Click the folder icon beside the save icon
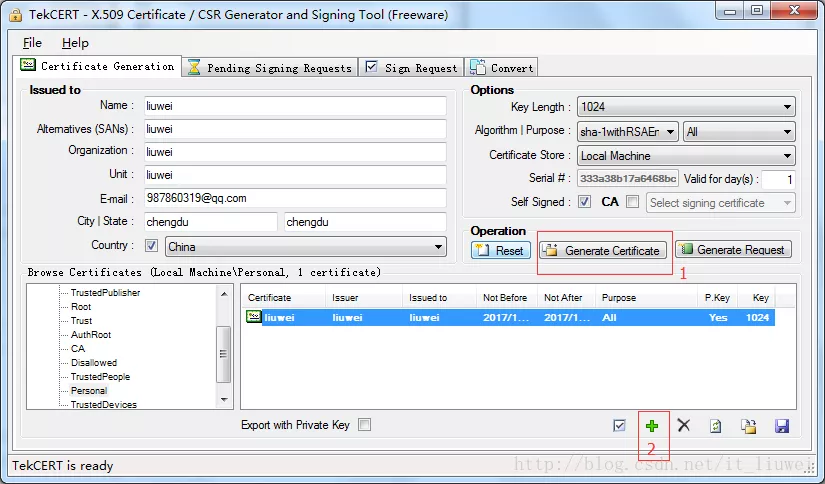825x484 pixels. pyautogui.click(x=748, y=426)
